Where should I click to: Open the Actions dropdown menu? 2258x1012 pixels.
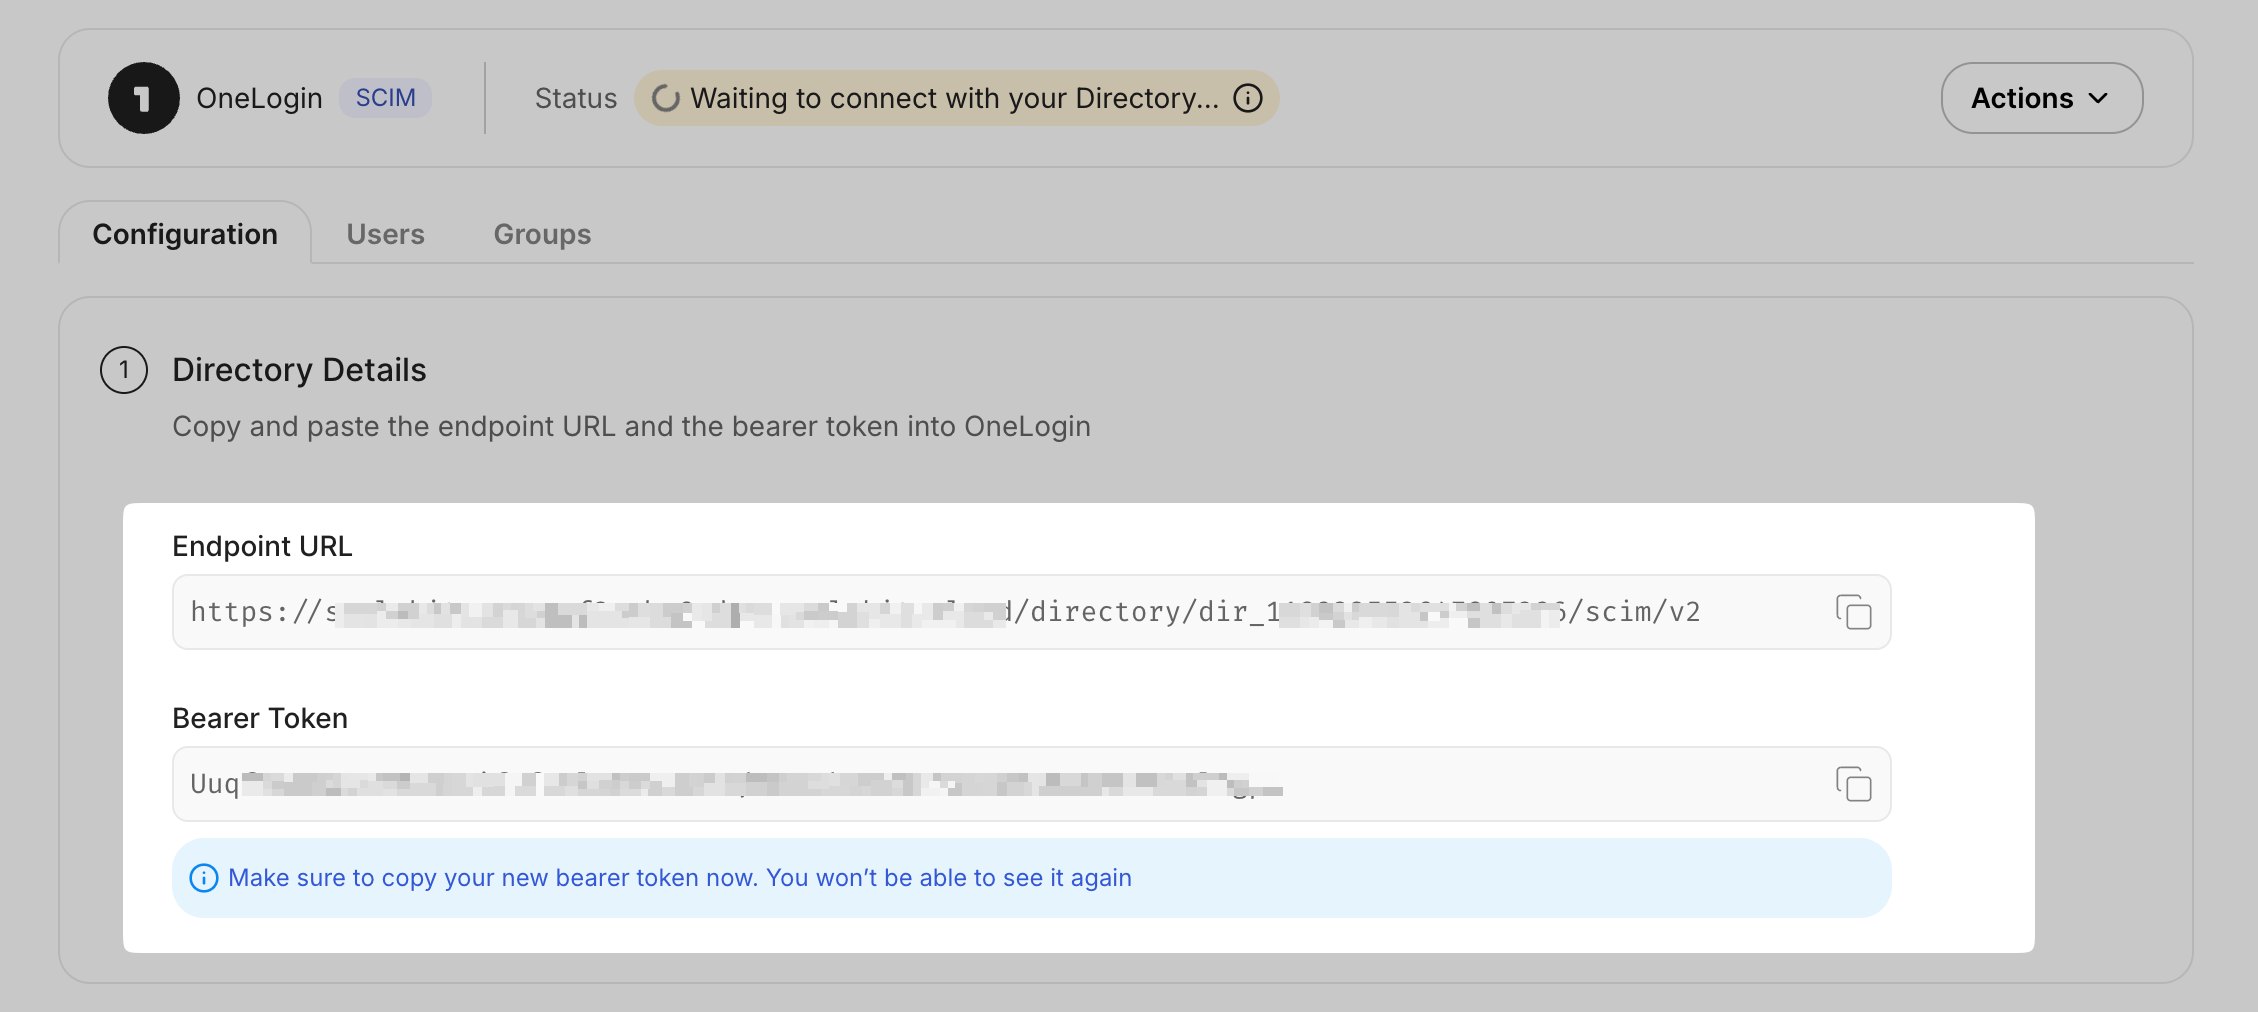[2040, 98]
